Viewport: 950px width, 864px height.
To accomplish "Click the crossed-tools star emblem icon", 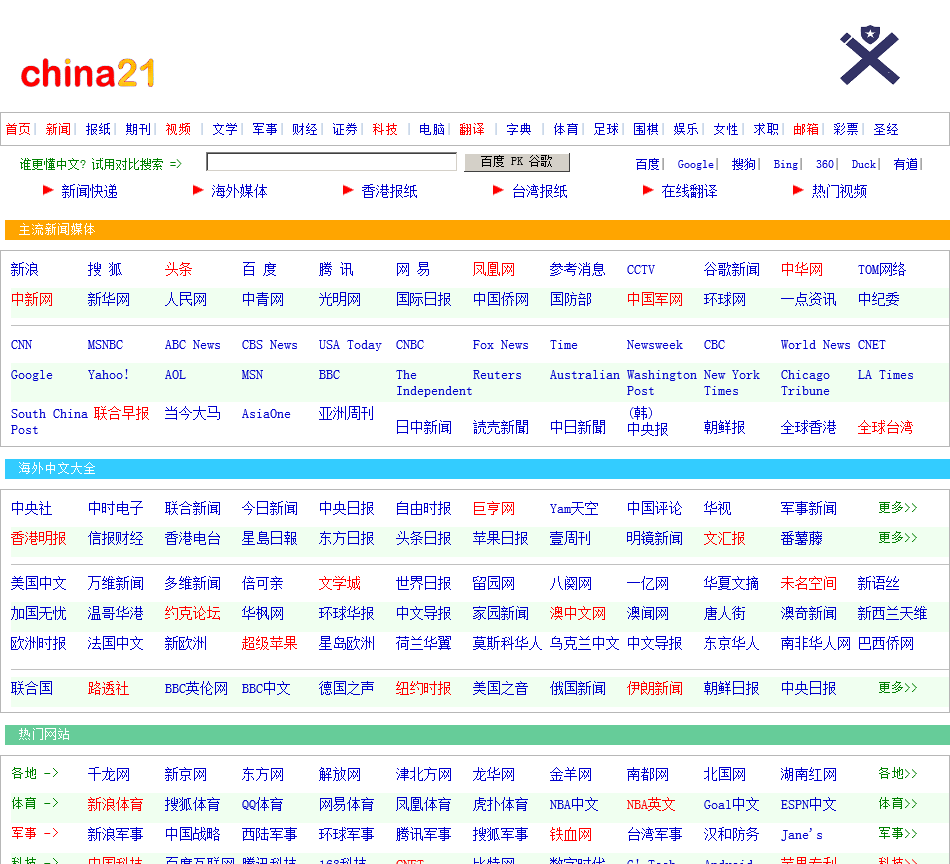I will tap(870, 55).
